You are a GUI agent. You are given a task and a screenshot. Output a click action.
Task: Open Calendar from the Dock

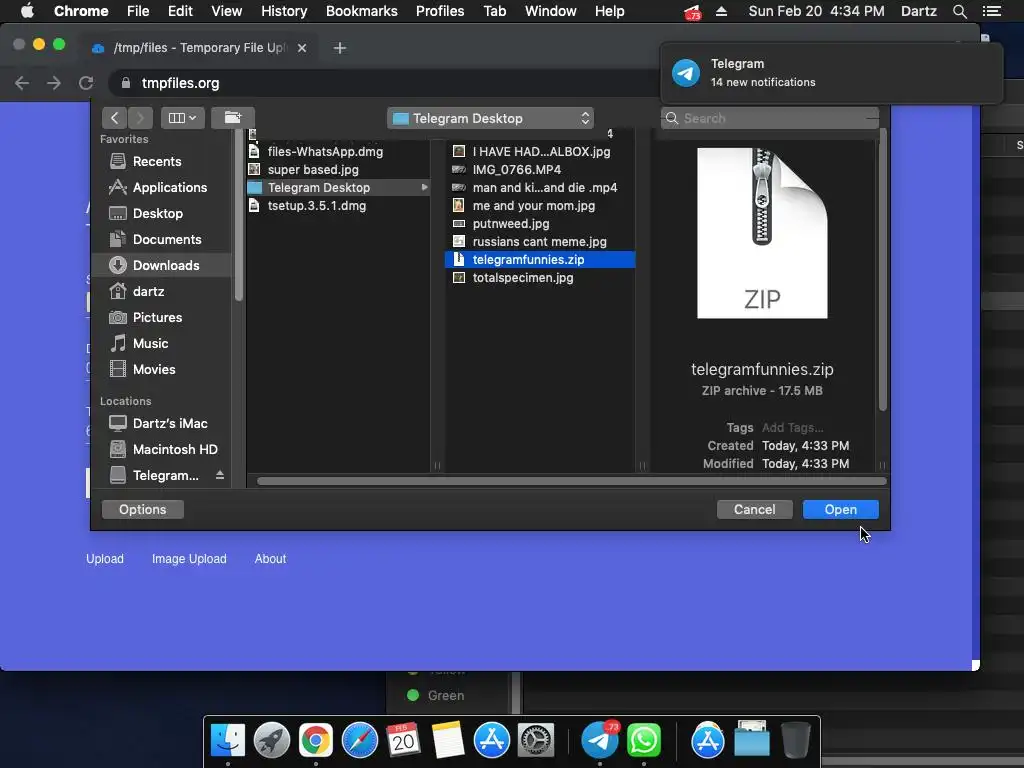[403, 740]
